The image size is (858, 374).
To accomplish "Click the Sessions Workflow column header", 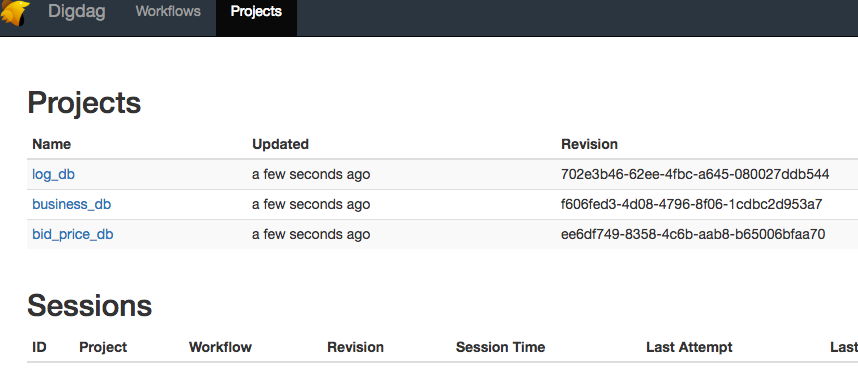I will click(220, 347).
